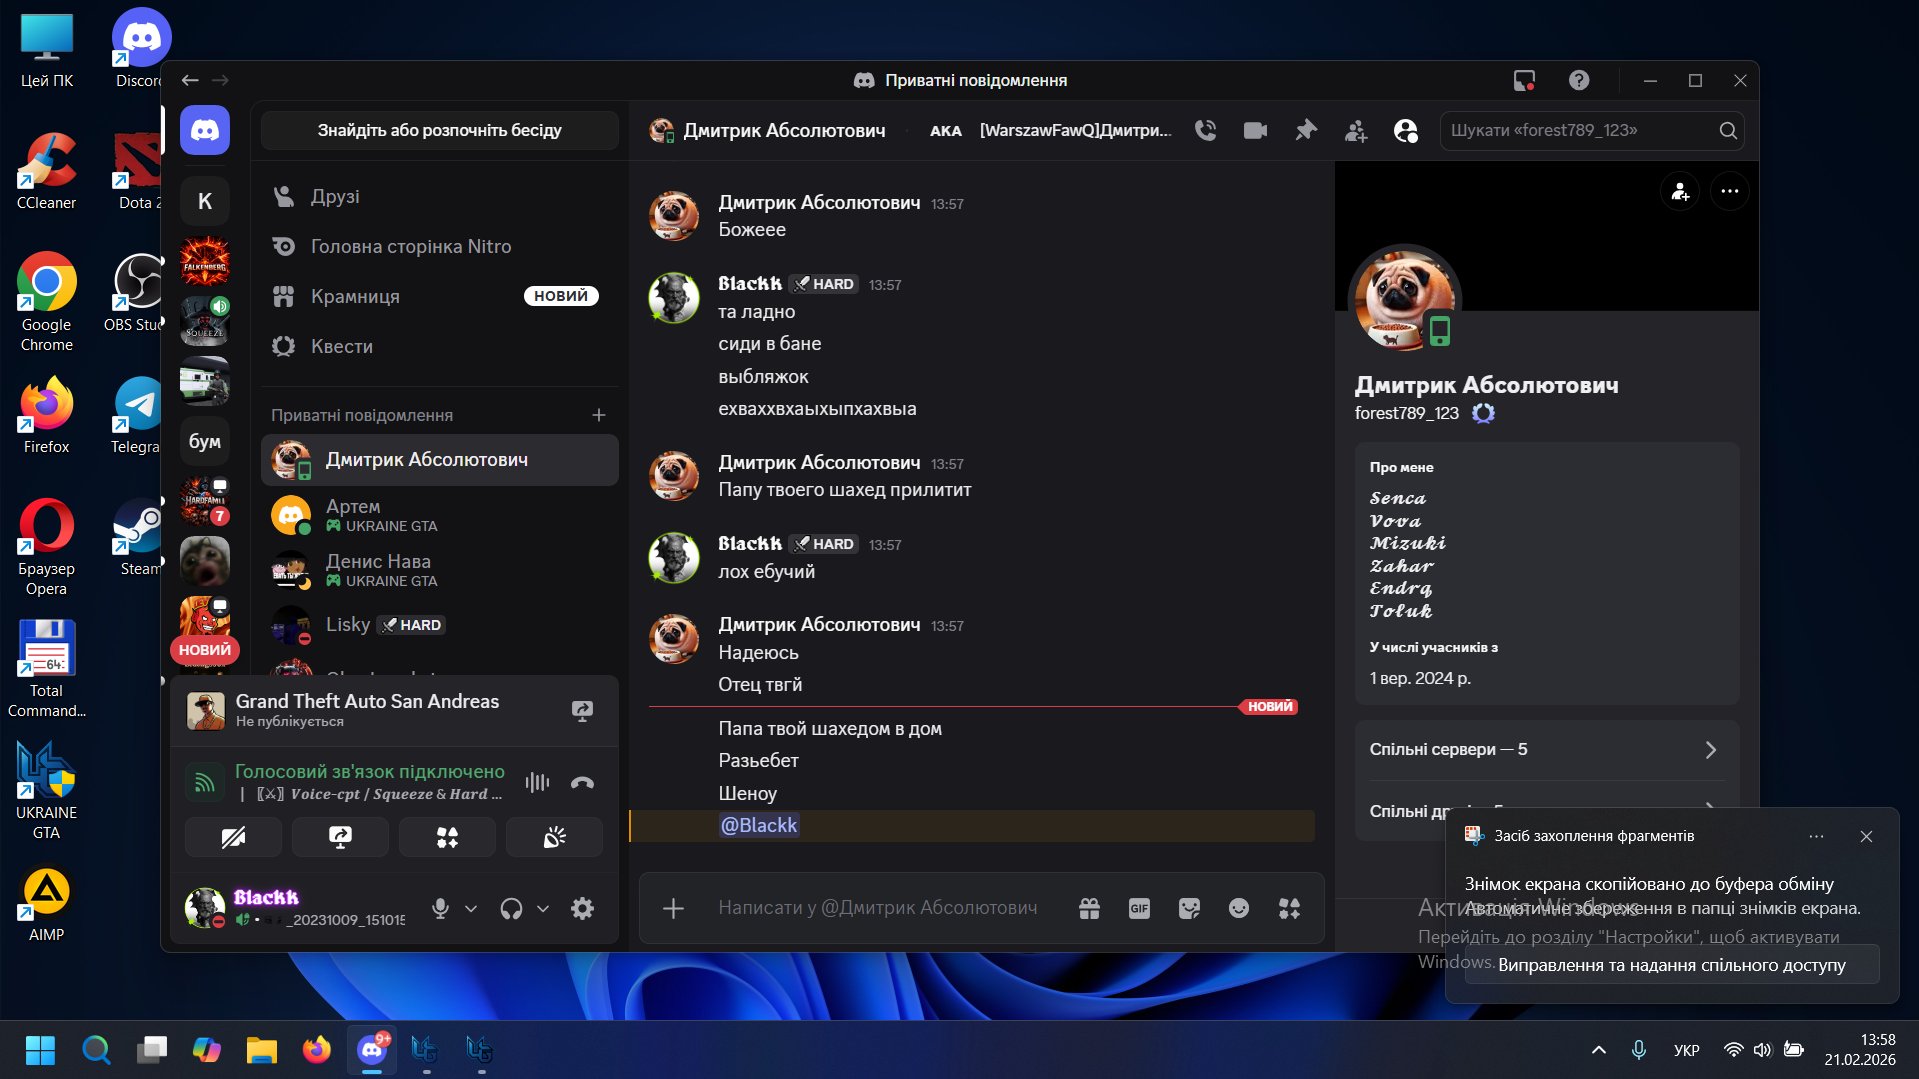Select the Дмитрик Абсолютович conversation
The height and width of the screenshot is (1079, 1919).
pyautogui.click(x=440, y=460)
